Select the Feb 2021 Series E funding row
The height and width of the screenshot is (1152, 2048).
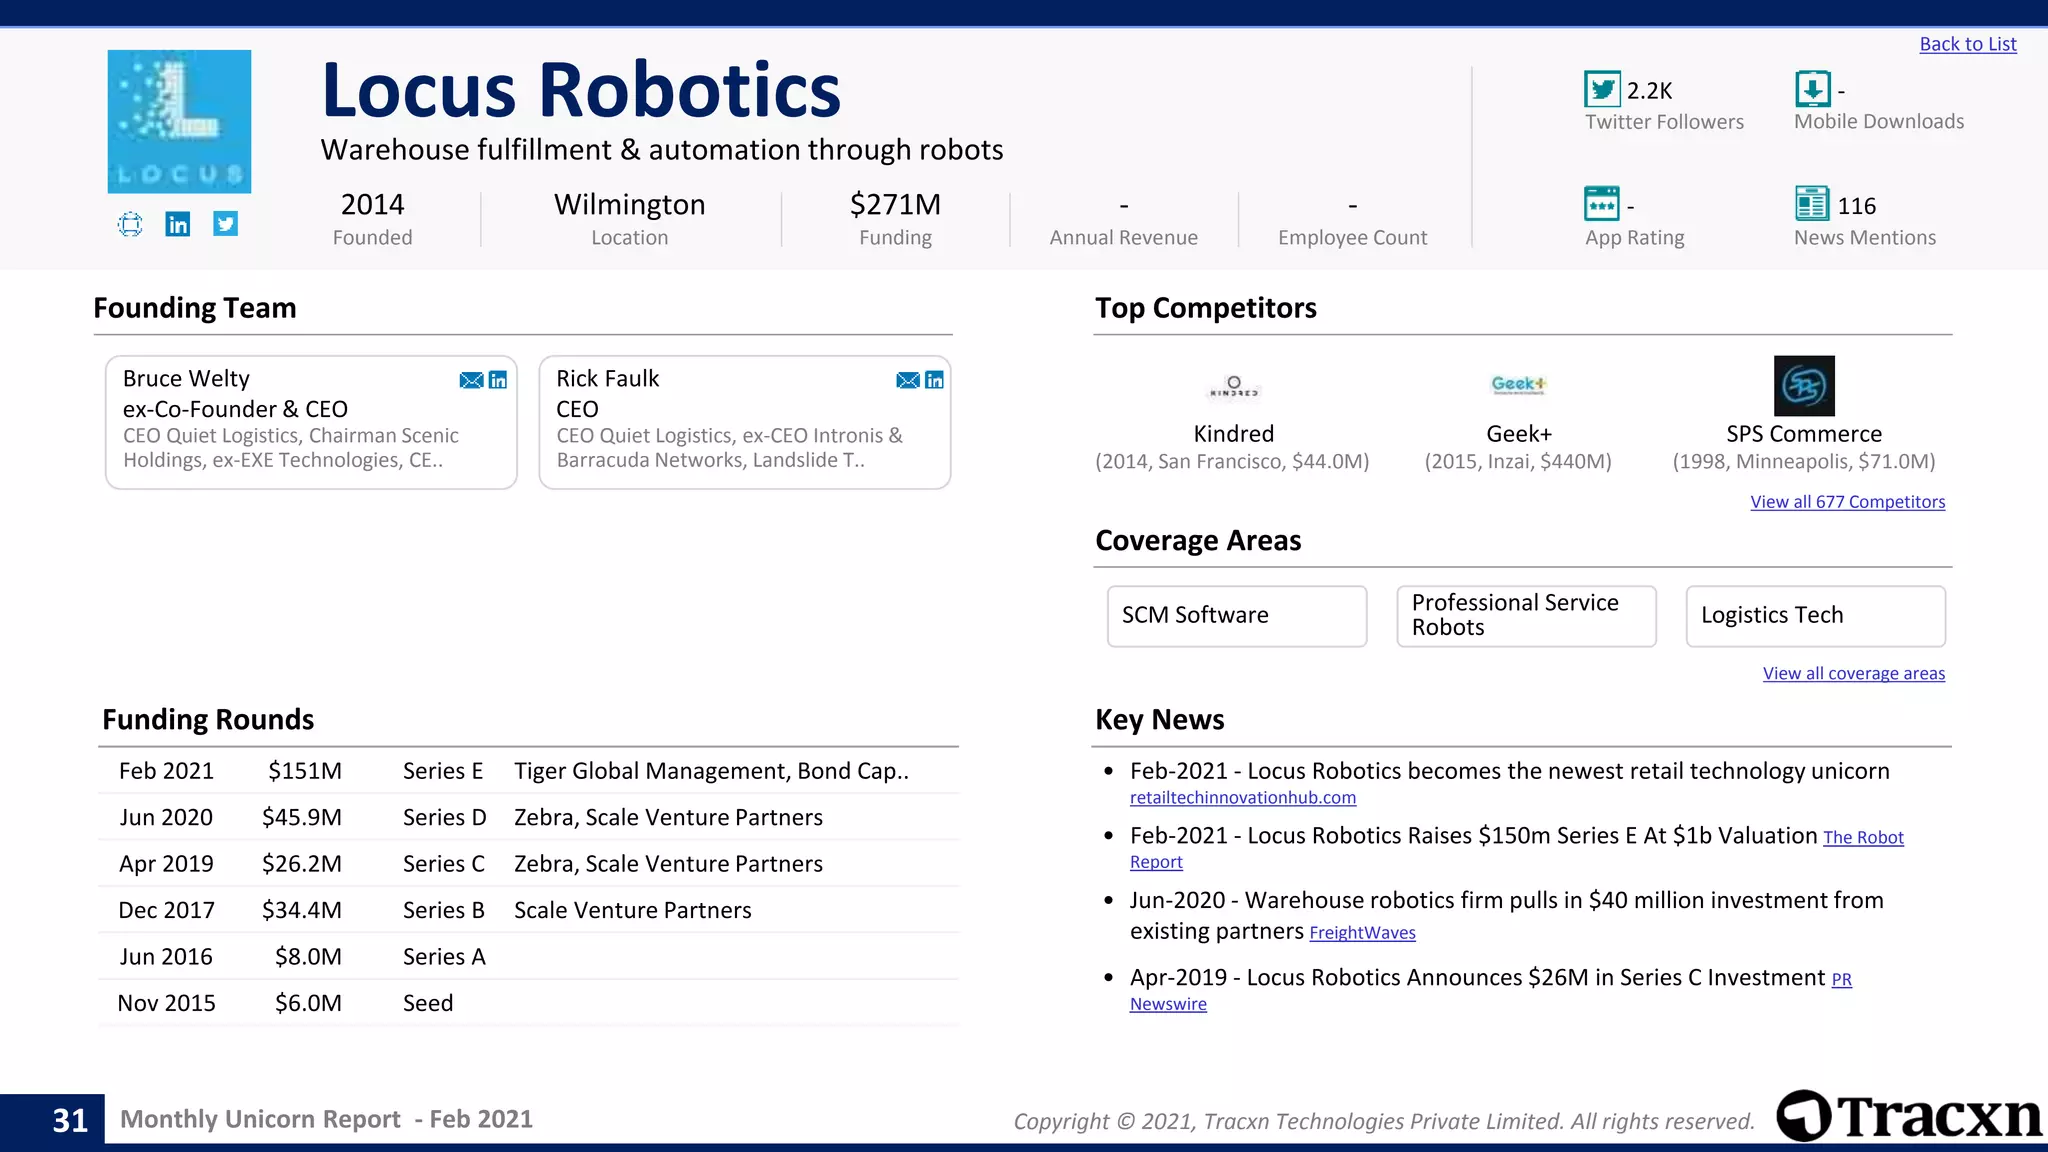point(529,771)
